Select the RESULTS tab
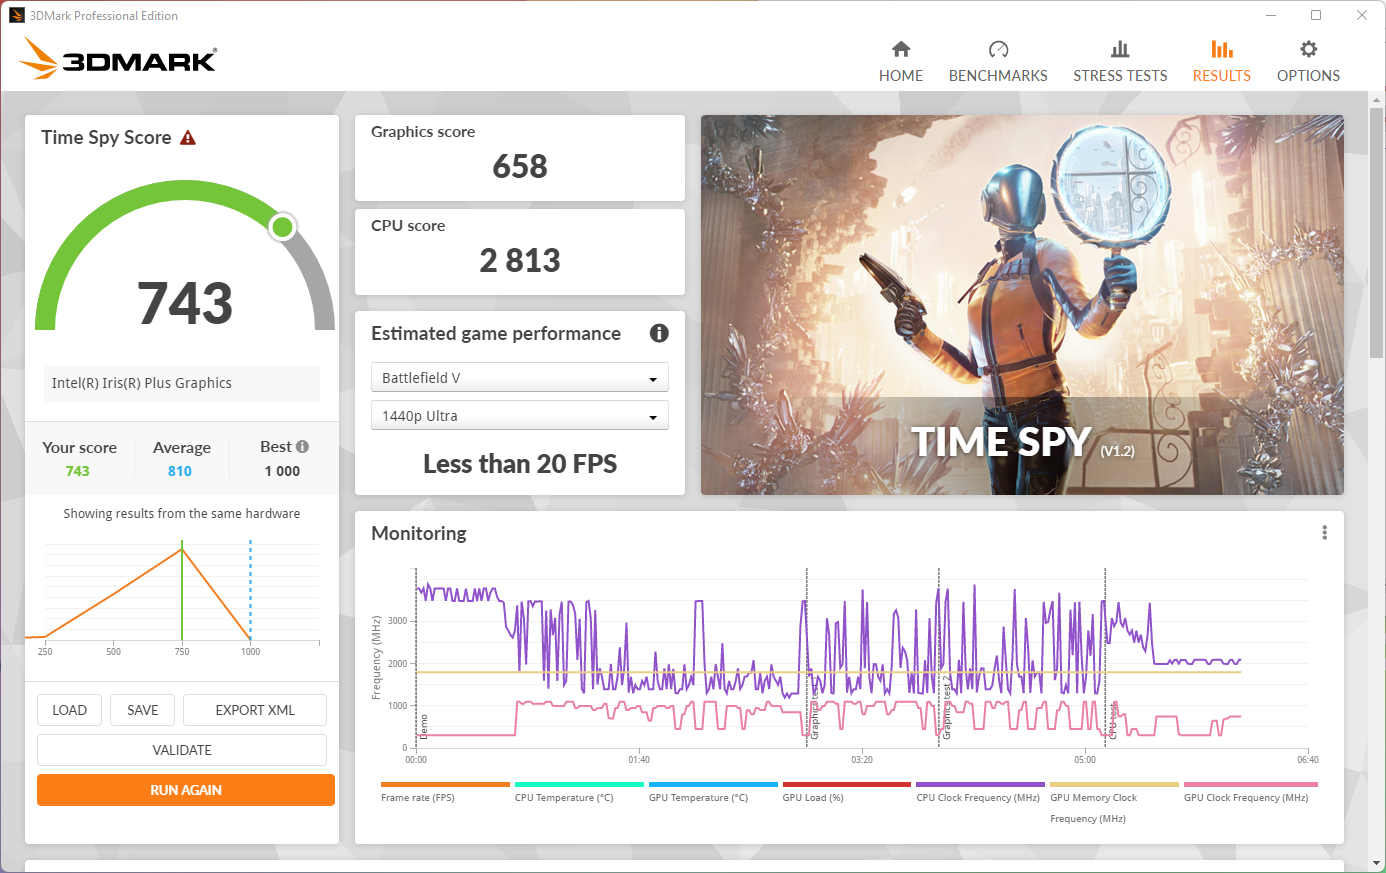The width and height of the screenshot is (1386, 873). point(1222,61)
